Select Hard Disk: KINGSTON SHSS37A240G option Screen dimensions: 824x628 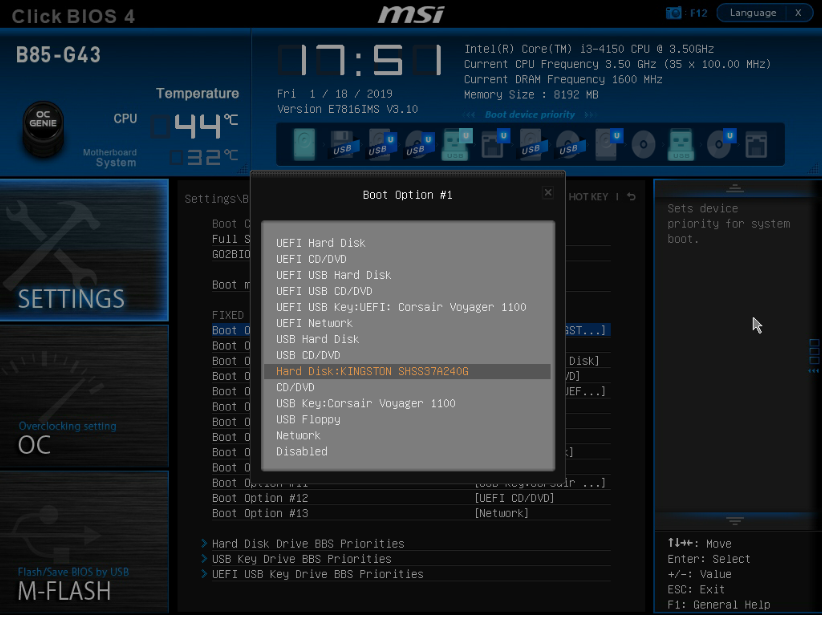pyautogui.click(x=372, y=371)
